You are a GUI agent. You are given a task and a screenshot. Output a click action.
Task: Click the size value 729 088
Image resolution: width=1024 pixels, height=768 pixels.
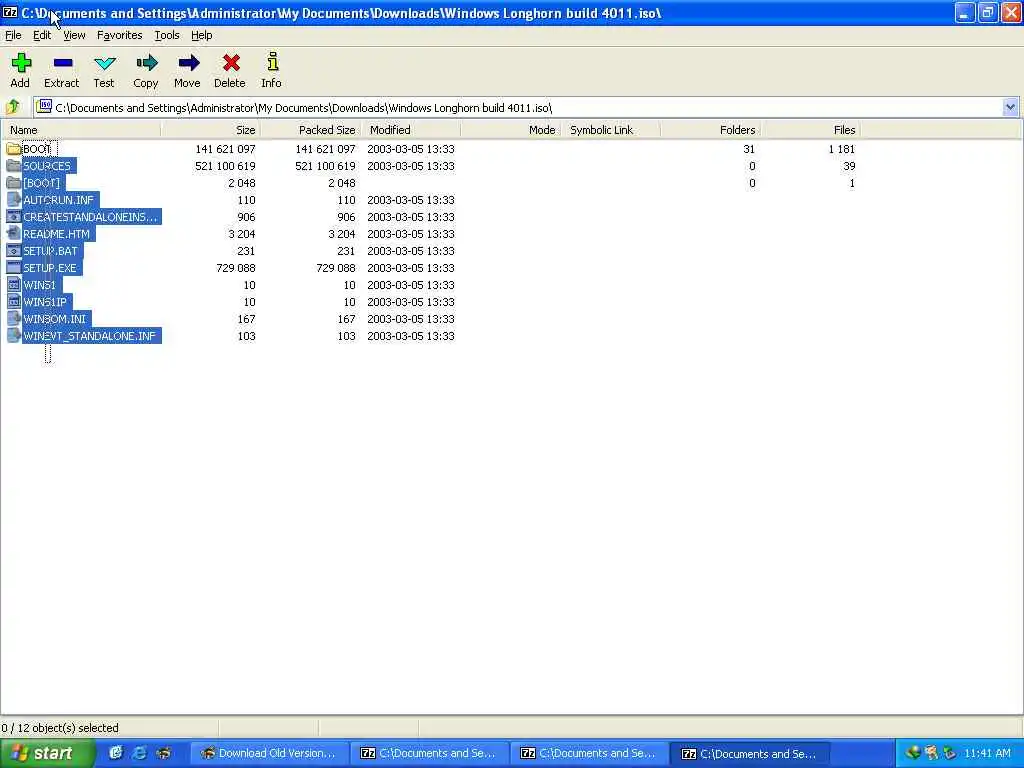pyautogui.click(x=236, y=268)
